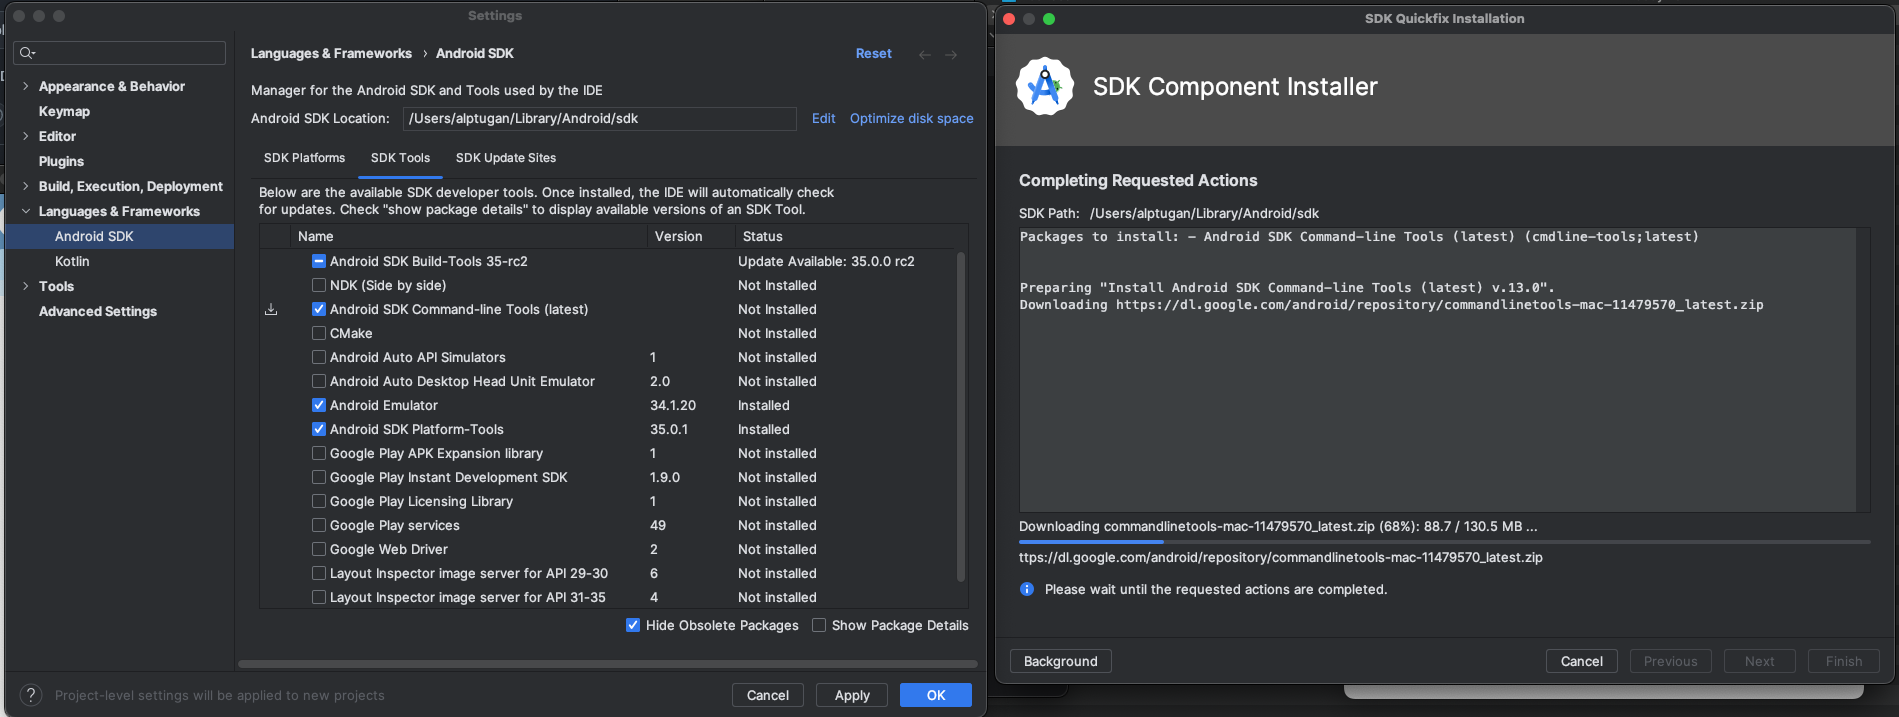The image size is (1899, 717).
Task: Click the back navigation arrow
Action: point(925,54)
